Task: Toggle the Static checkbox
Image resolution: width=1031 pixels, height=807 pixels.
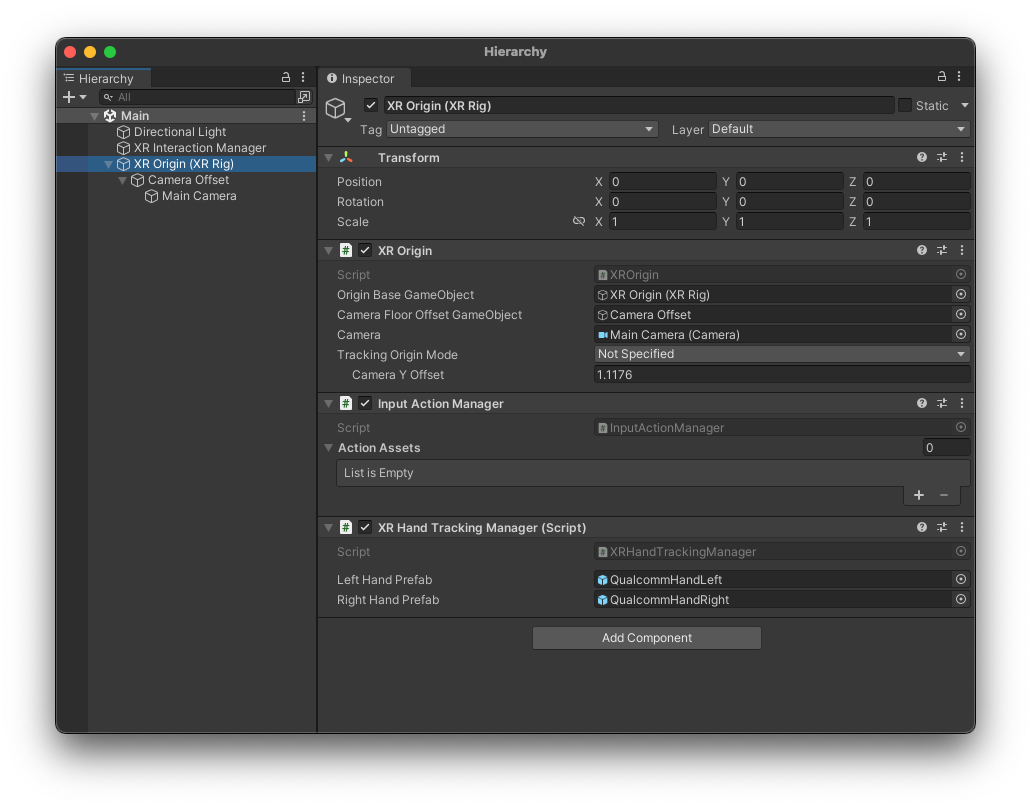Action: [905, 105]
